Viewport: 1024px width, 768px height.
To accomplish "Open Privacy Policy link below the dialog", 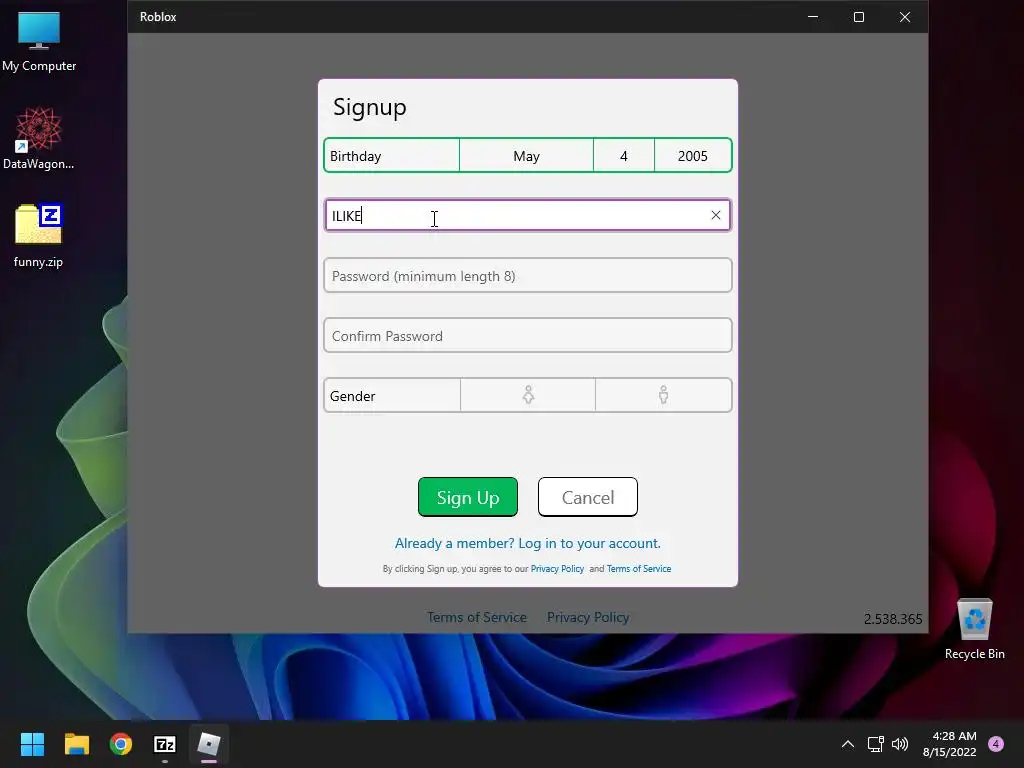I will (x=588, y=617).
